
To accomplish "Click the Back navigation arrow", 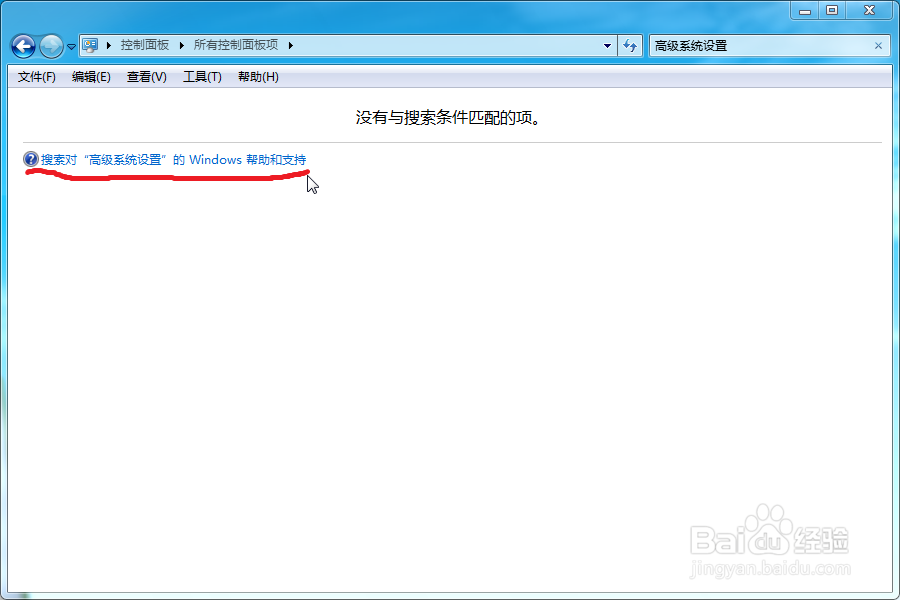I will click(x=22, y=45).
